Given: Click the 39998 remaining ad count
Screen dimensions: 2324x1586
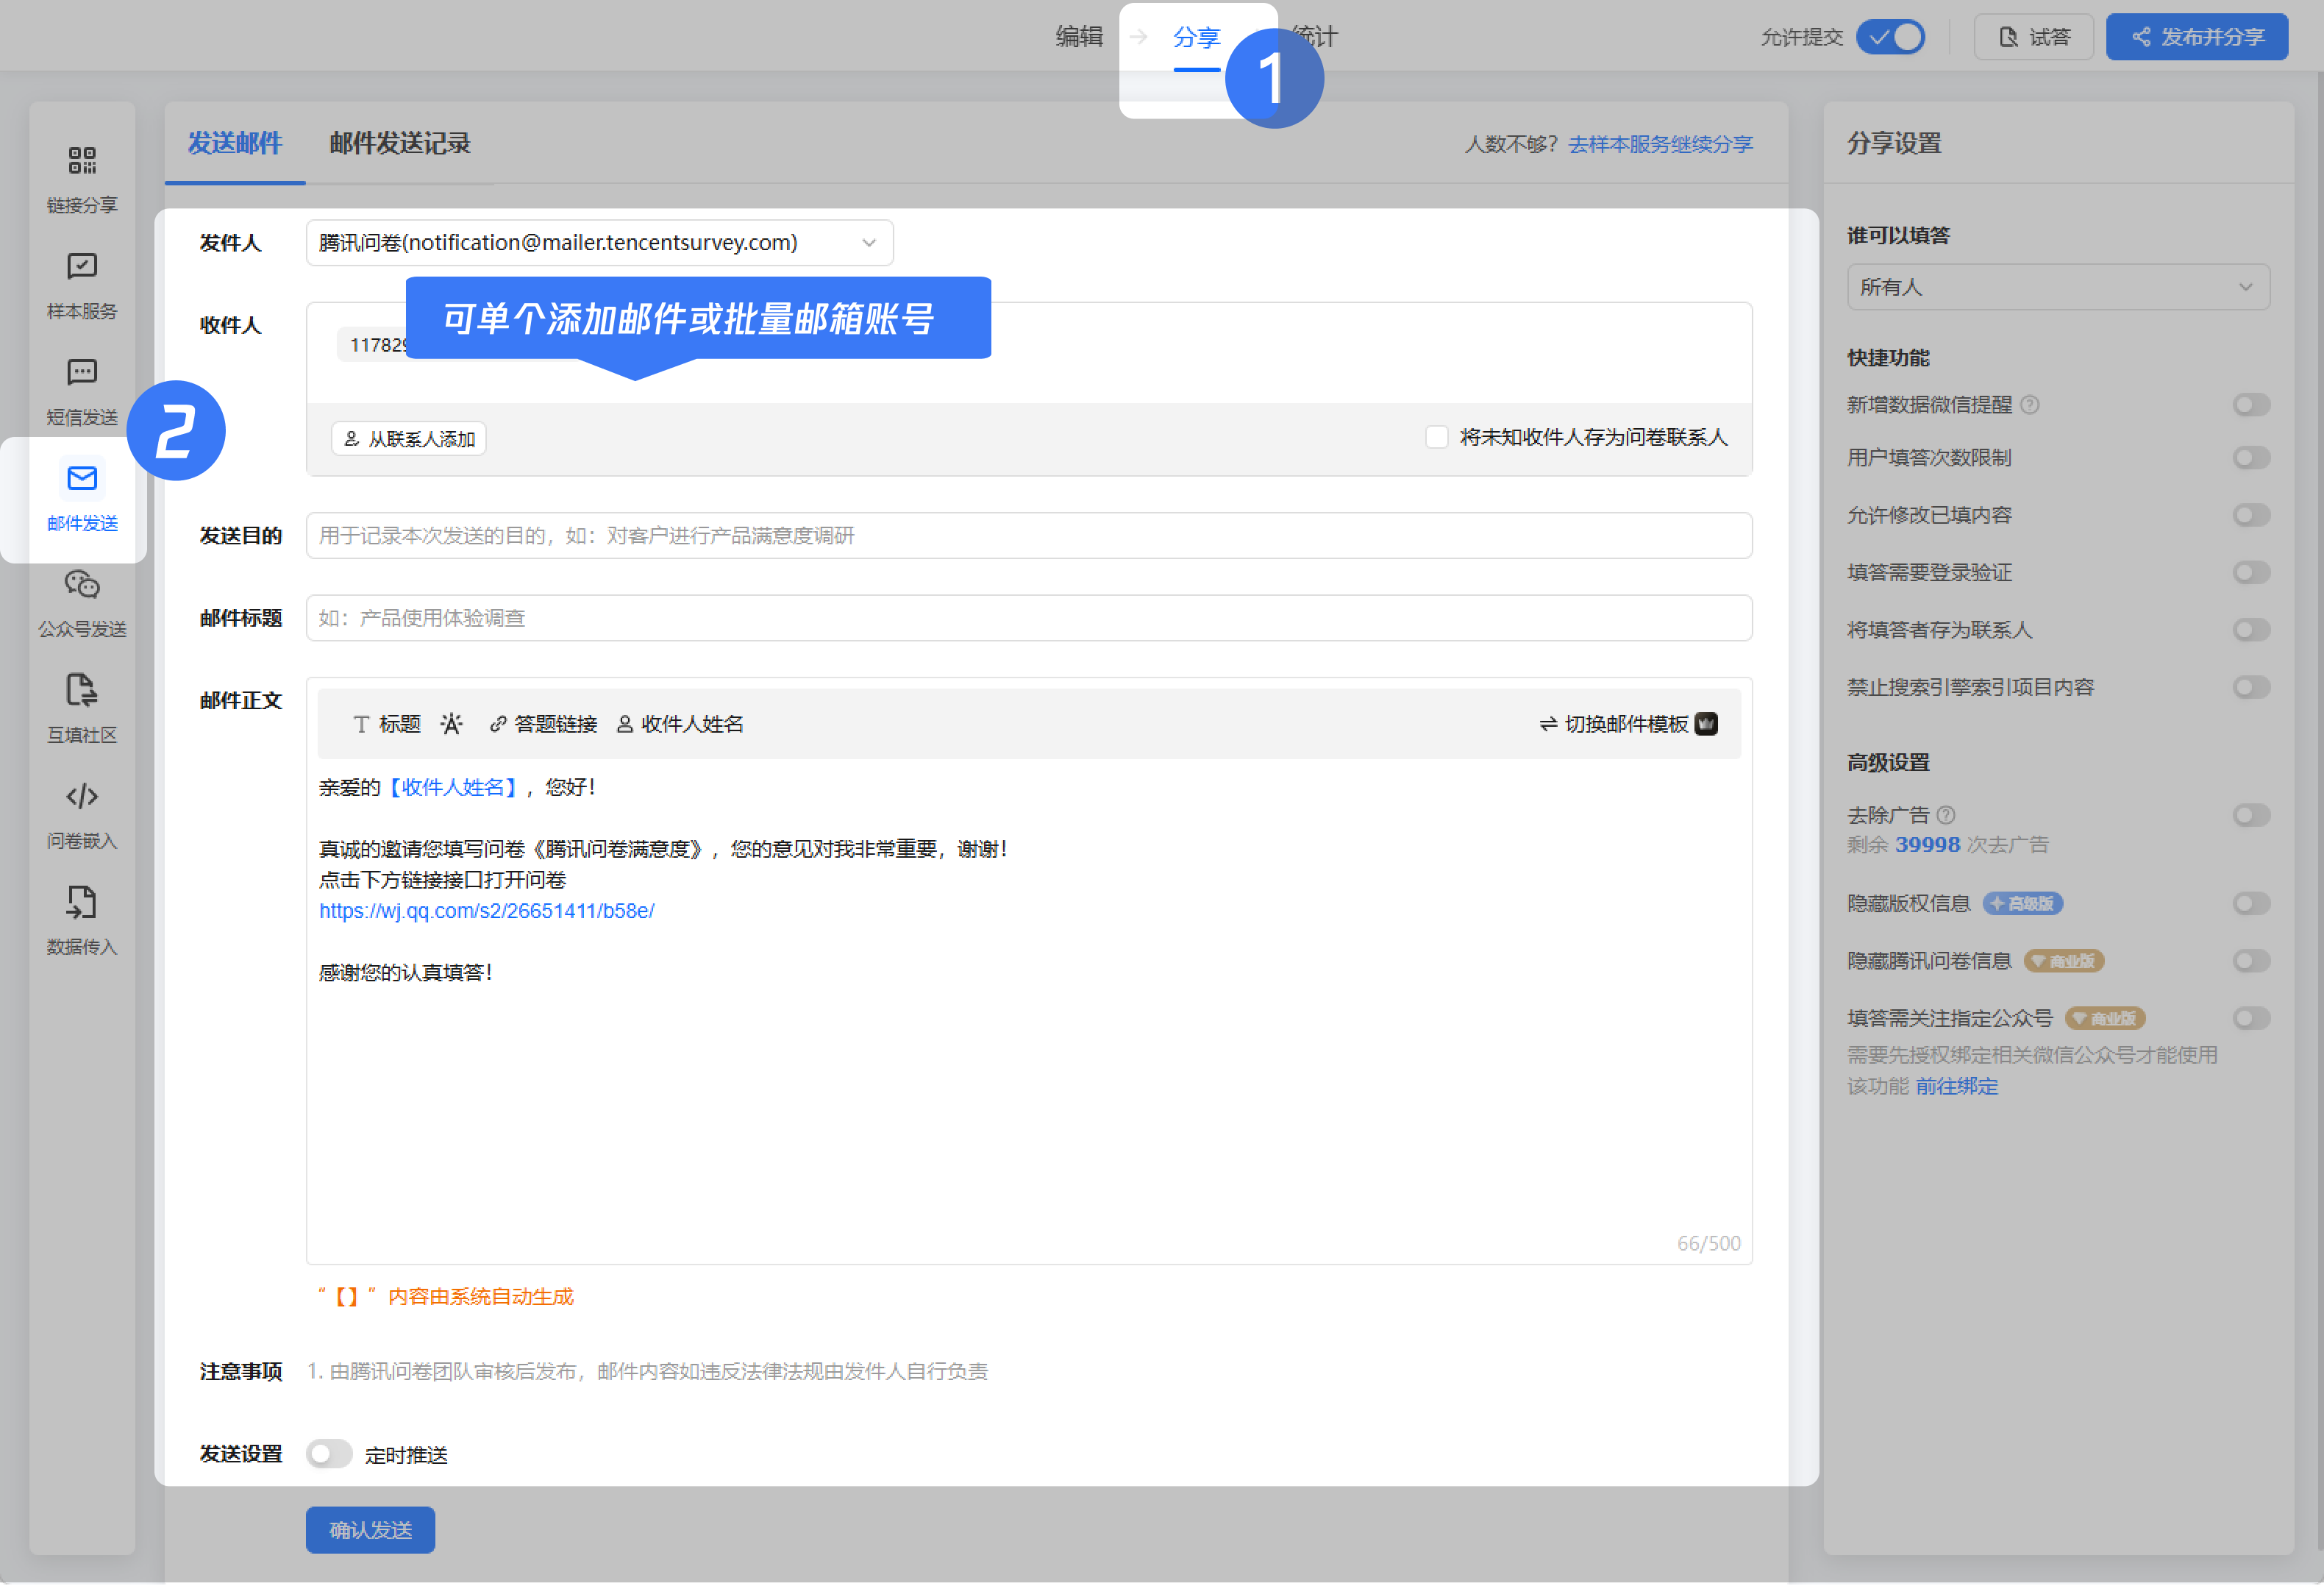Looking at the screenshot, I should click(1927, 845).
